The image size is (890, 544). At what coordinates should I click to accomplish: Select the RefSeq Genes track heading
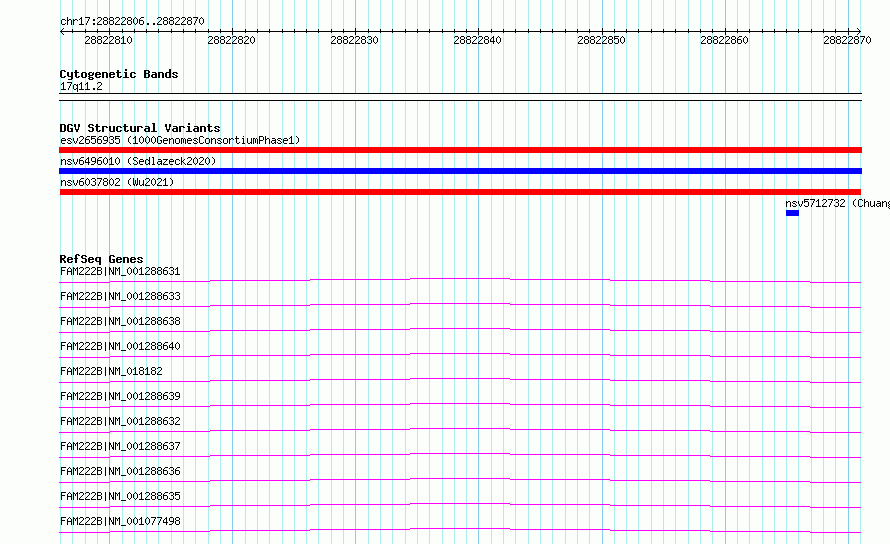[x=102, y=259]
